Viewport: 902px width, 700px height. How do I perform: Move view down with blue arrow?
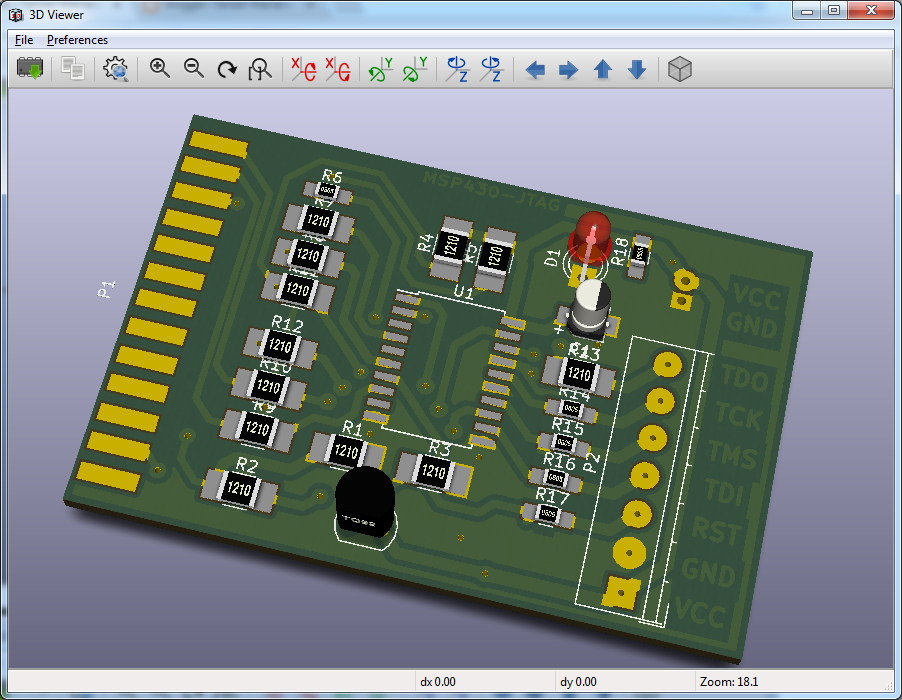637,70
